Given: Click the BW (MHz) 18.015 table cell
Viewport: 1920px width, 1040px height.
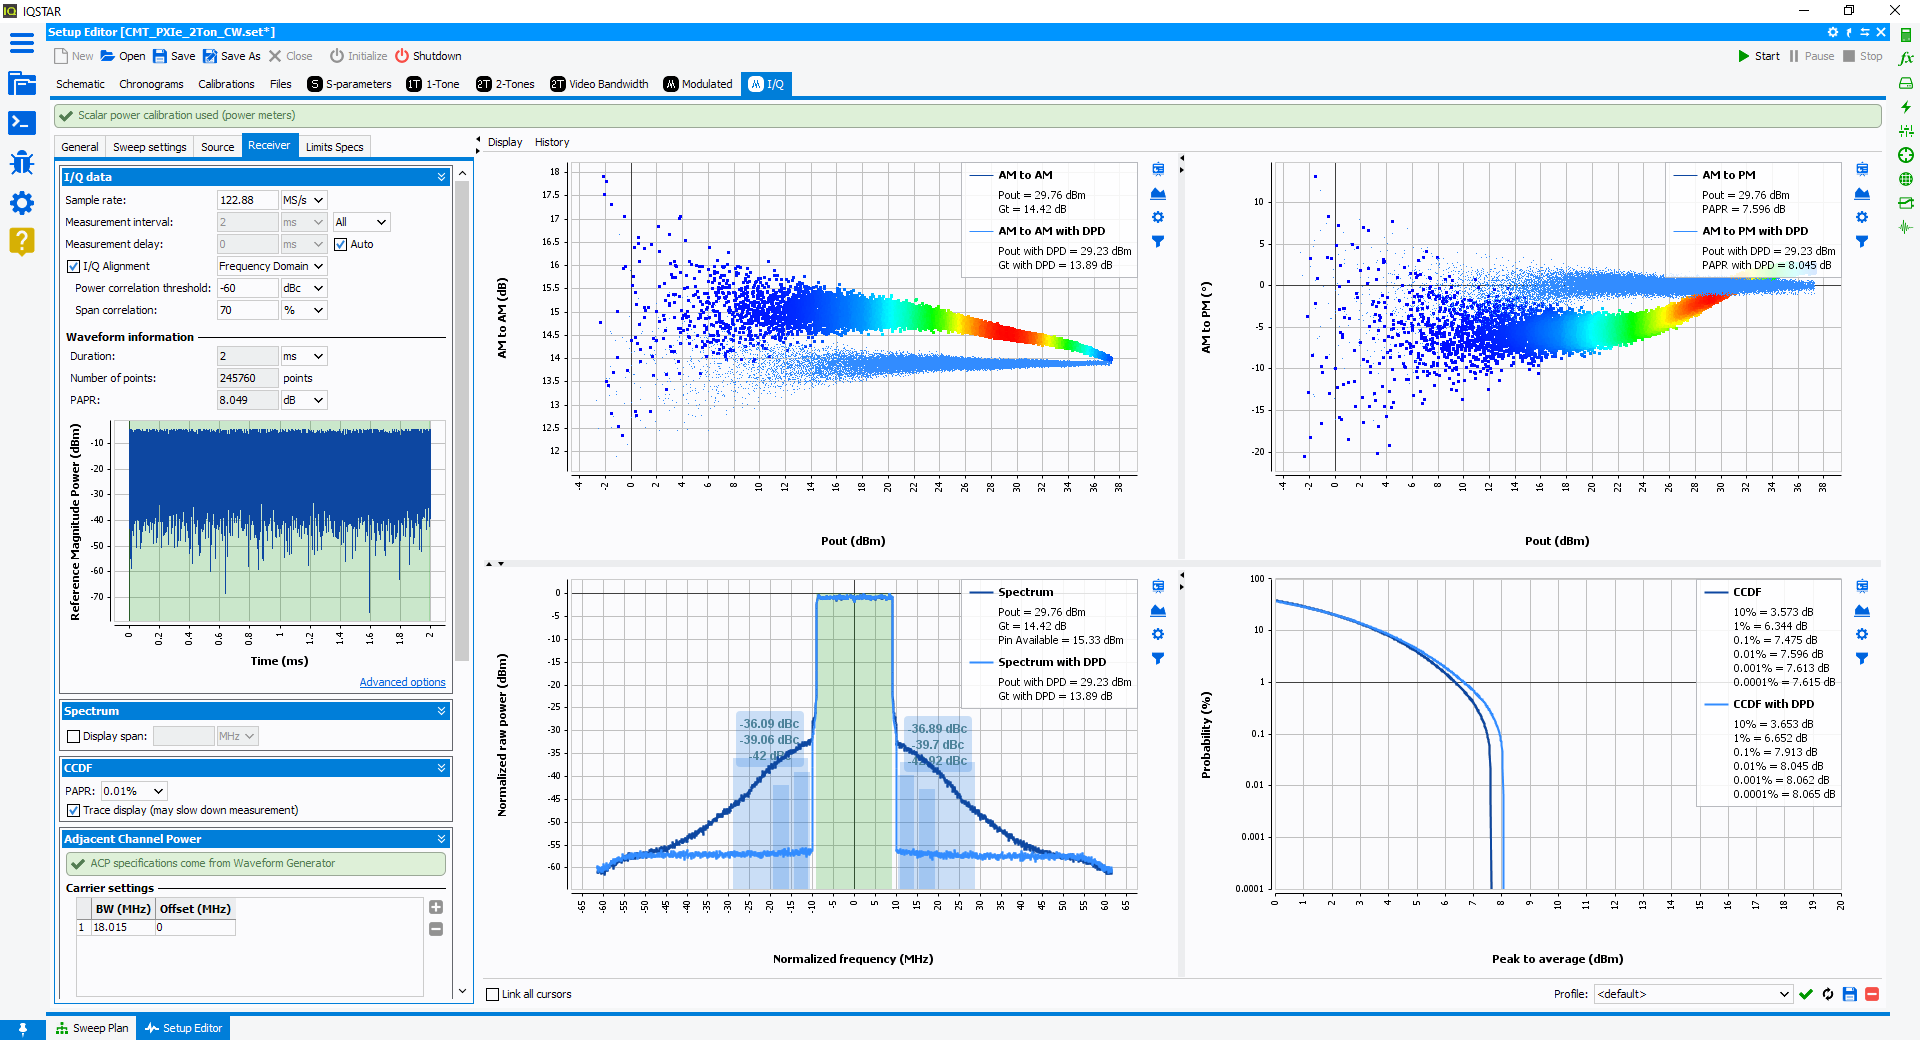Looking at the screenshot, I should point(122,927).
